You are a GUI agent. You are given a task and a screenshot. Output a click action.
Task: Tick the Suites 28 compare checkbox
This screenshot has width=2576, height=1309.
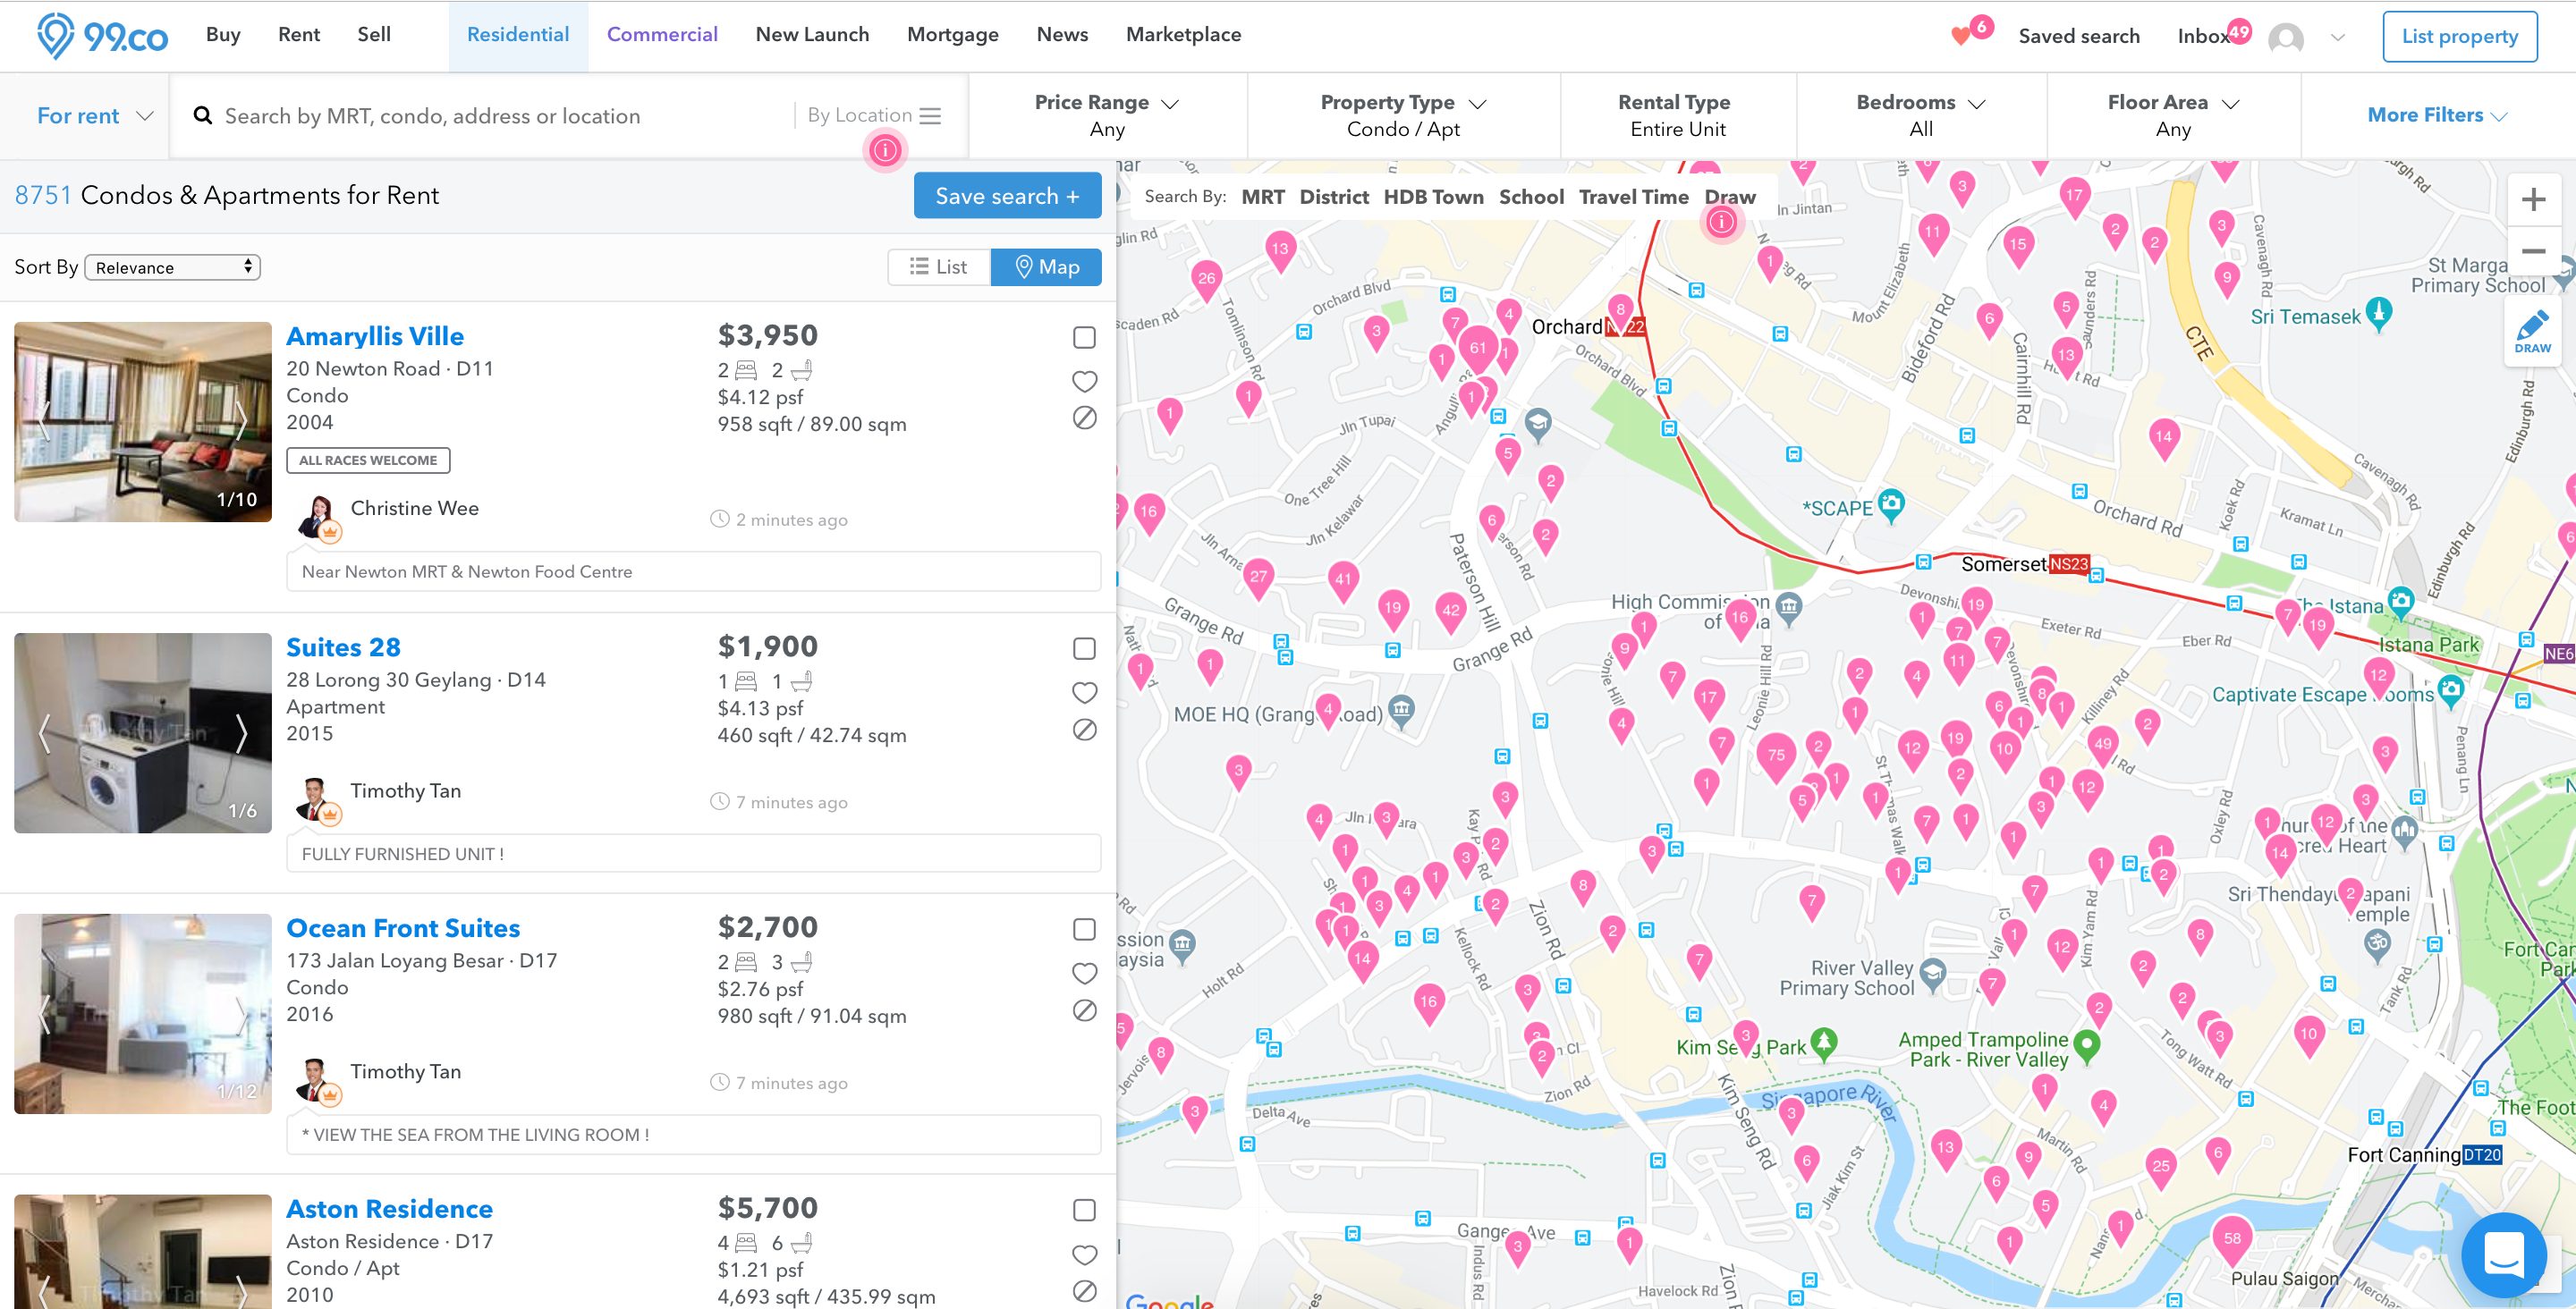[1084, 648]
